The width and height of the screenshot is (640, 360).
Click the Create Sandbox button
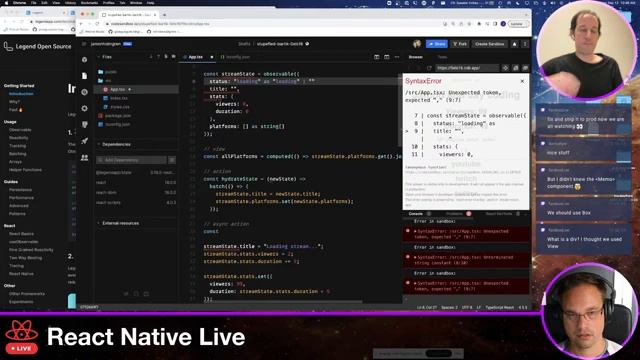(489, 44)
